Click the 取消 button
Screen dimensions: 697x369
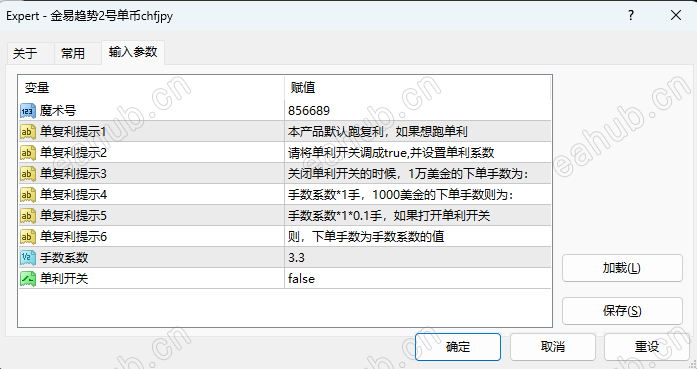(553, 347)
